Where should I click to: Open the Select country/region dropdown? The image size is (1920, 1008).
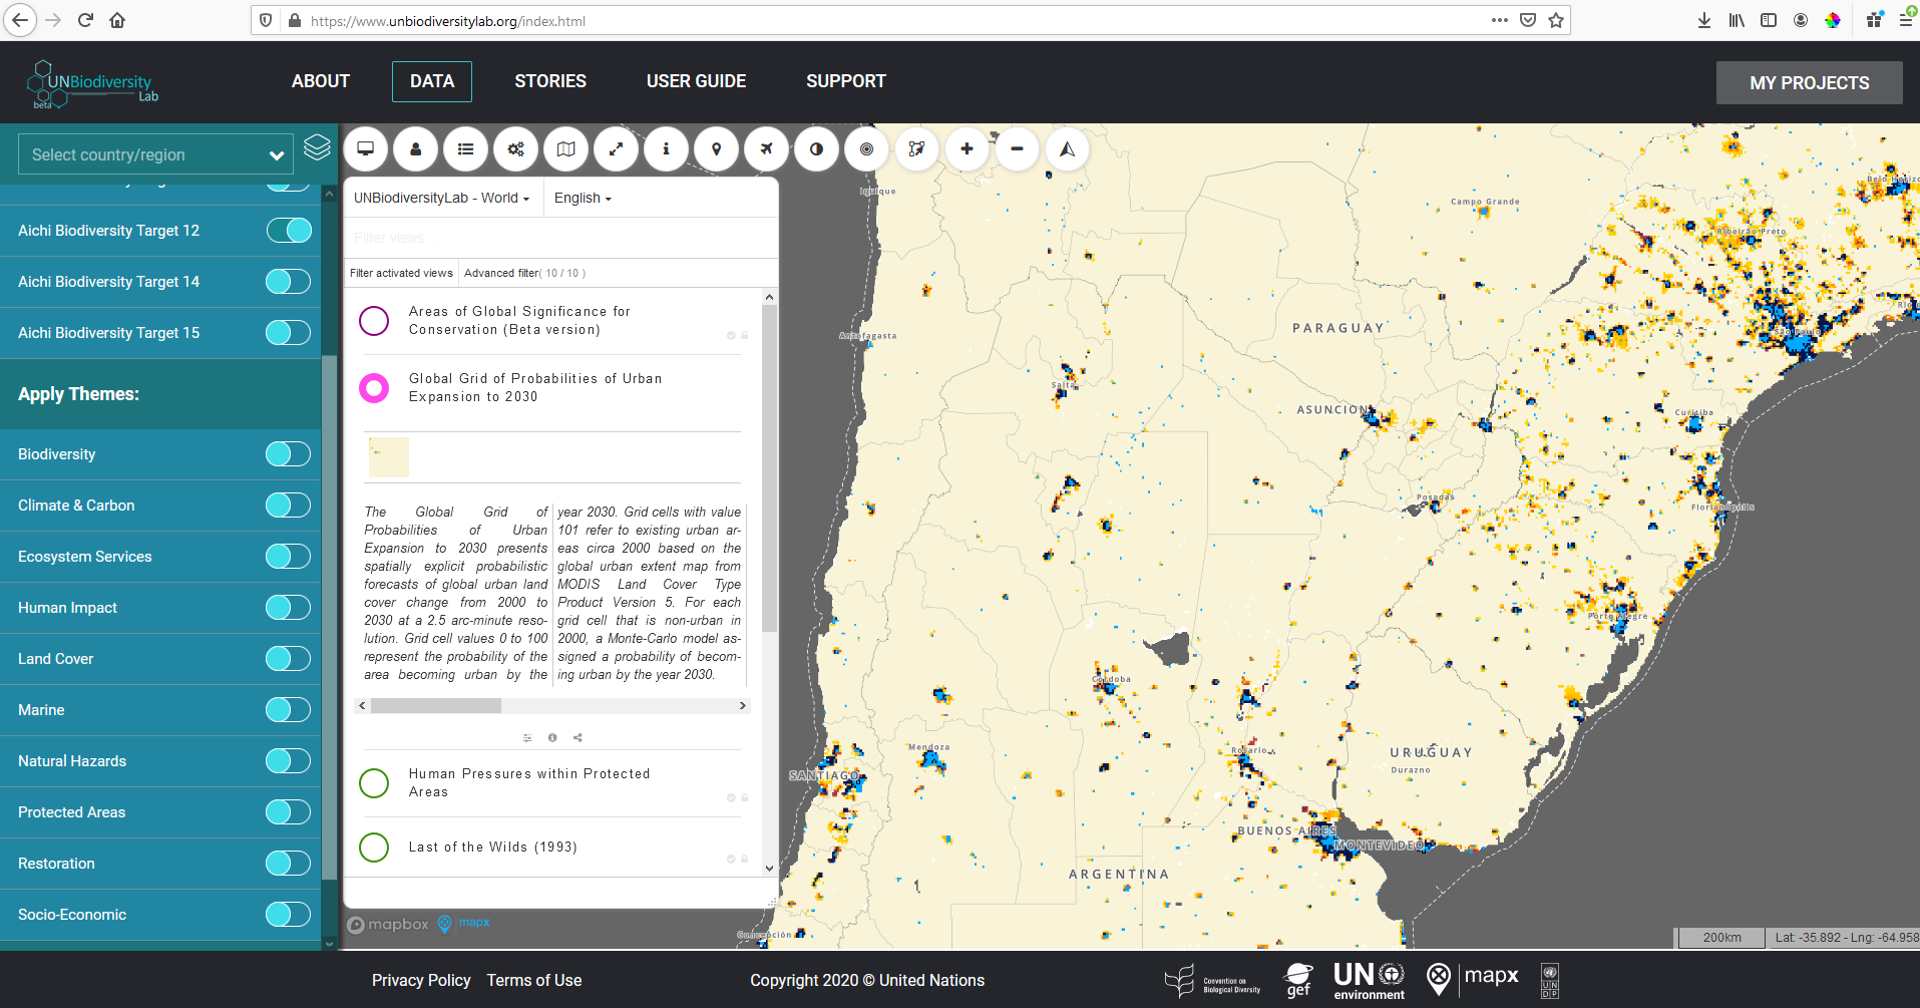(156, 155)
